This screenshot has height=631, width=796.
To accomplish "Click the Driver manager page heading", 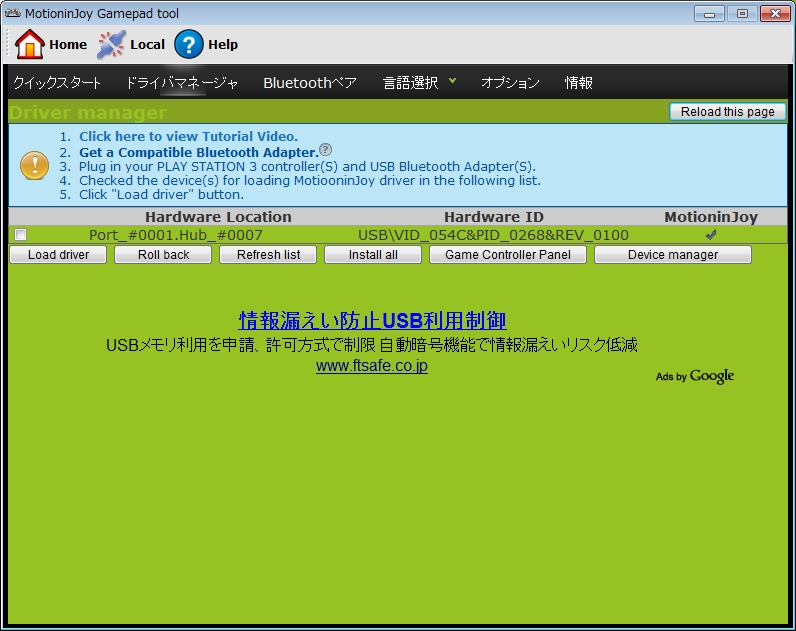I will tap(87, 113).
